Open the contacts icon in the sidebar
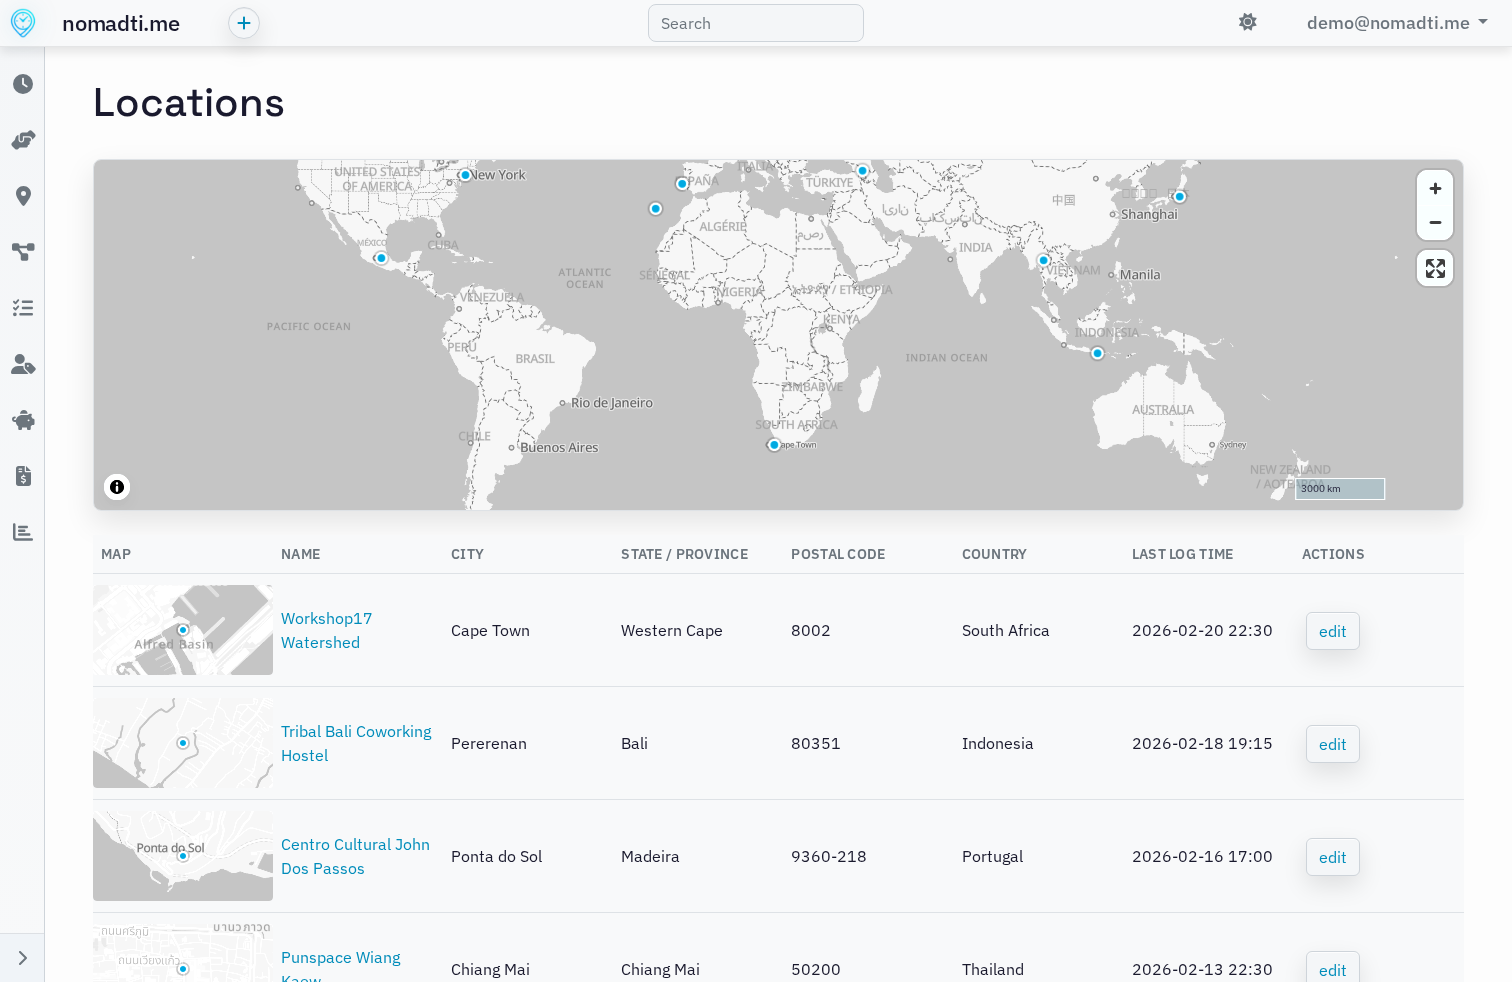Viewport: 1512px width, 982px height. tap(22, 364)
